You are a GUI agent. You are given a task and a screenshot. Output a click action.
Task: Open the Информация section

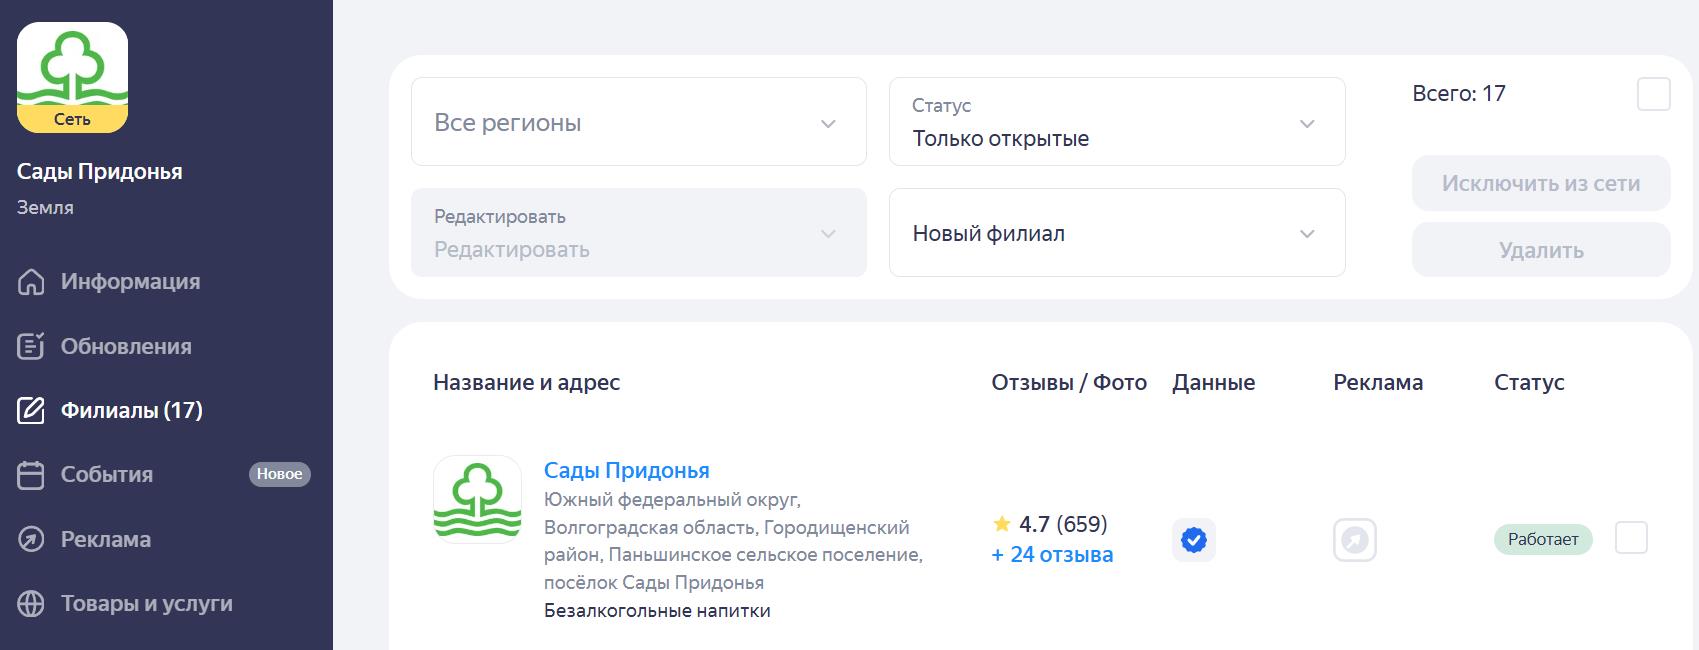tap(130, 282)
